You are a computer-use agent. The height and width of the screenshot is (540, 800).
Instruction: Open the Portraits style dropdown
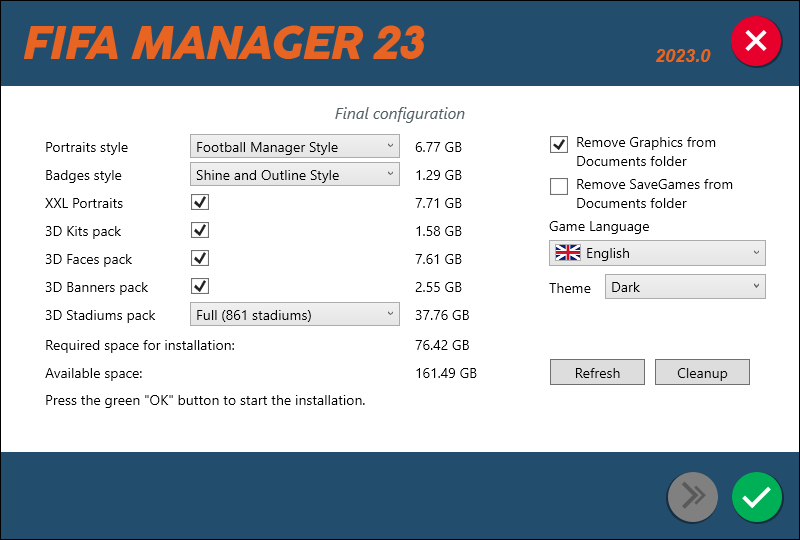294,147
